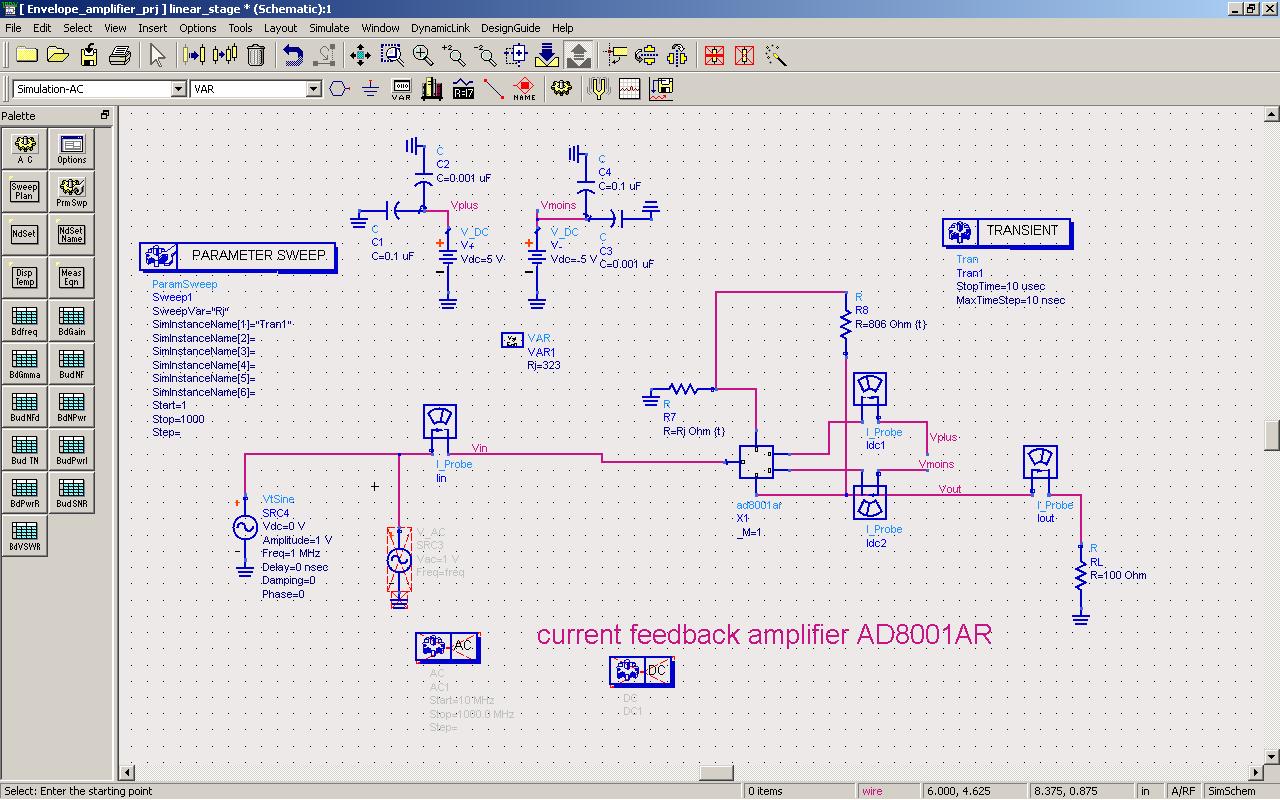The width and height of the screenshot is (1280, 800).
Task: Expand the VAR component history dropdown
Action: 313,89
